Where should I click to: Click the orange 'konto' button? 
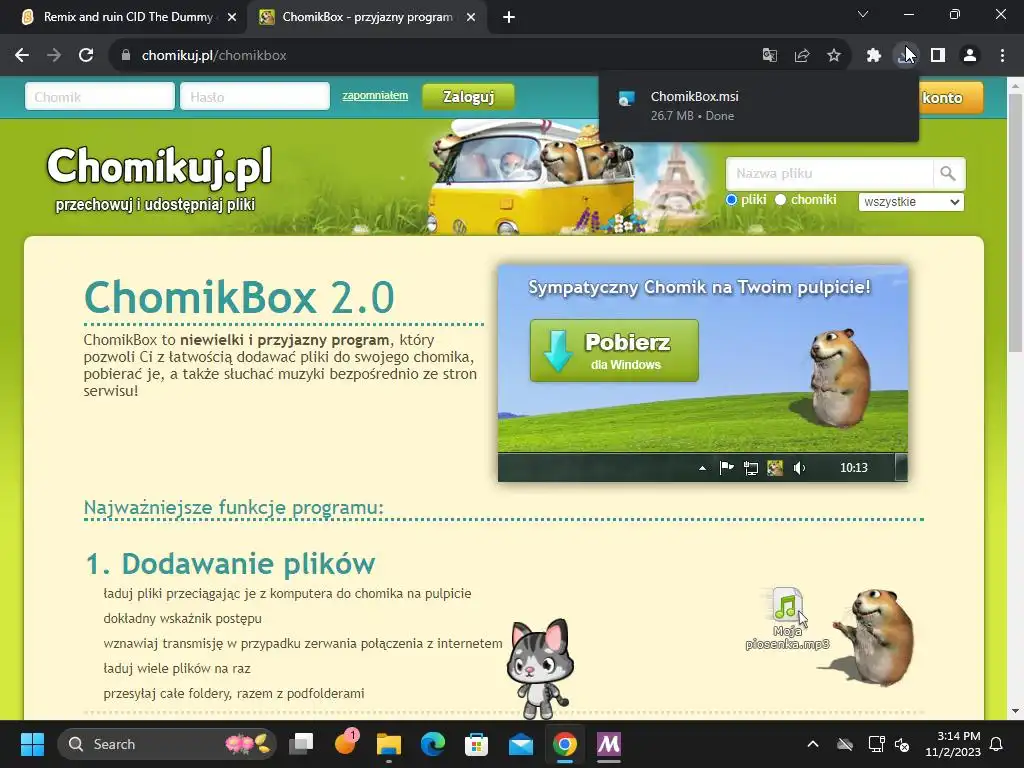(x=950, y=97)
